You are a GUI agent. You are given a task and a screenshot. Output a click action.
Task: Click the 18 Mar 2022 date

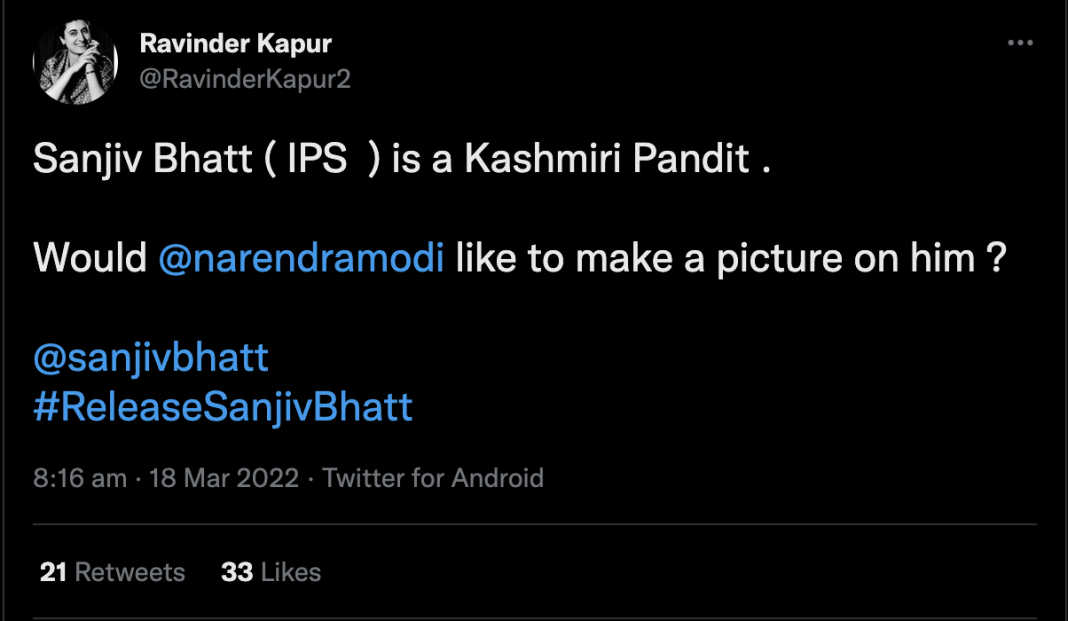coord(224,478)
